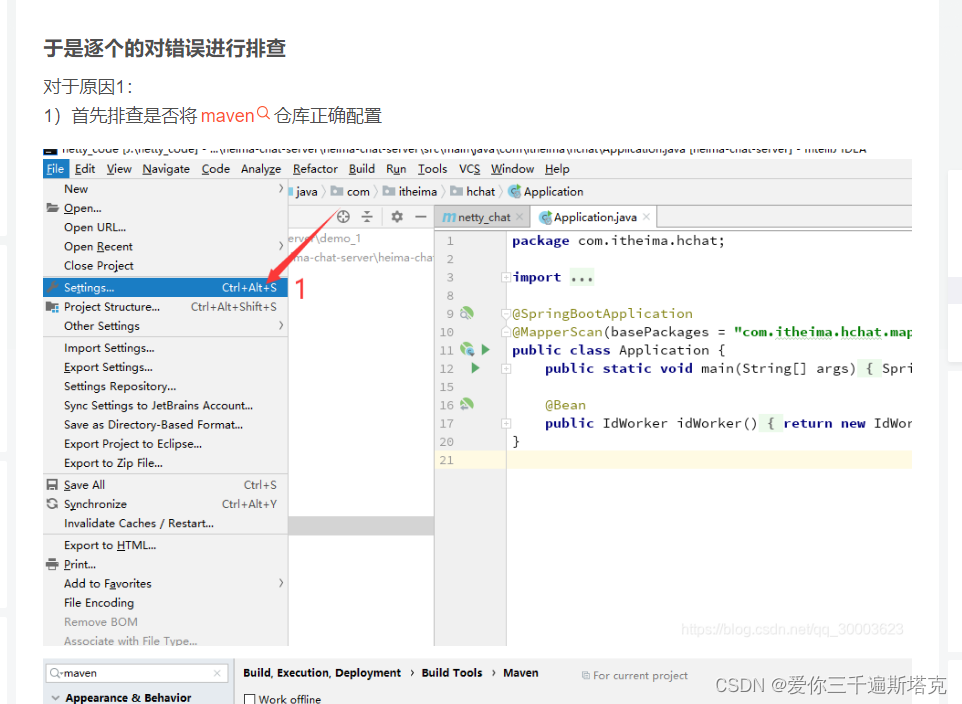The height and width of the screenshot is (704, 962).
Task: Click the locate-file crosshair icon in the toolbar
Action: 343,216
